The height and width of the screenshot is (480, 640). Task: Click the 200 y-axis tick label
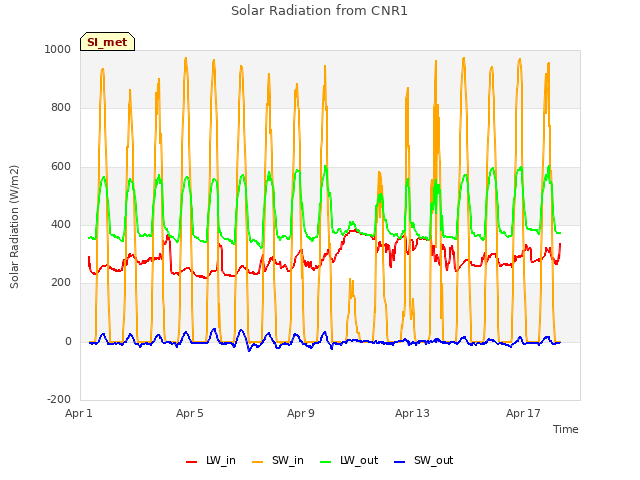coord(61,282)
